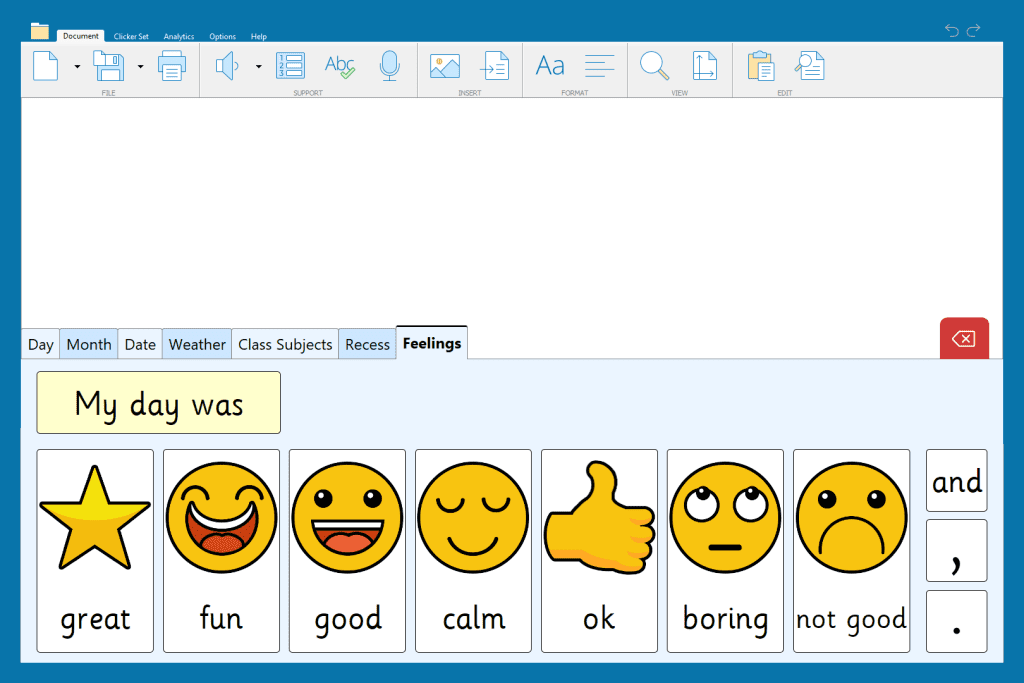Click the redo arrow
This screenshot has width=1024, height=683.
[974, 30]
